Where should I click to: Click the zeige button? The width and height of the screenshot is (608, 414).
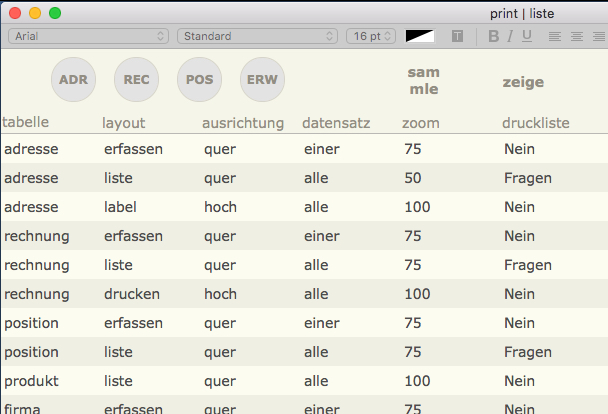tap(523, 82)
